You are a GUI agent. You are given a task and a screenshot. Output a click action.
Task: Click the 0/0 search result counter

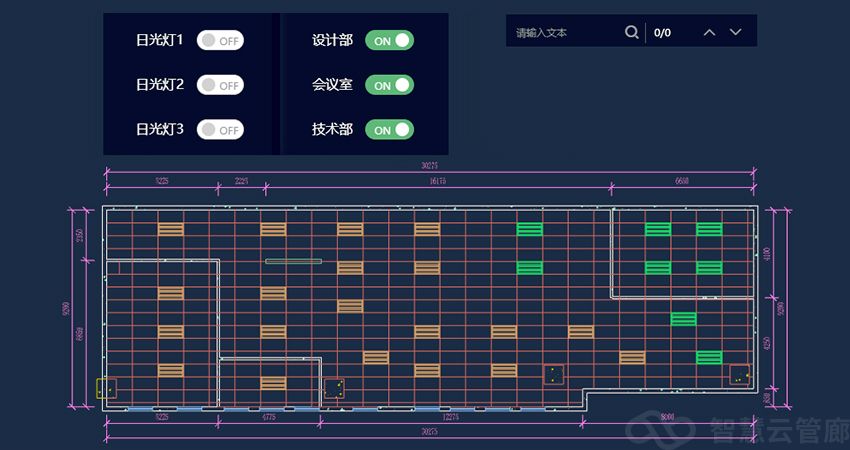coord(662,33)
